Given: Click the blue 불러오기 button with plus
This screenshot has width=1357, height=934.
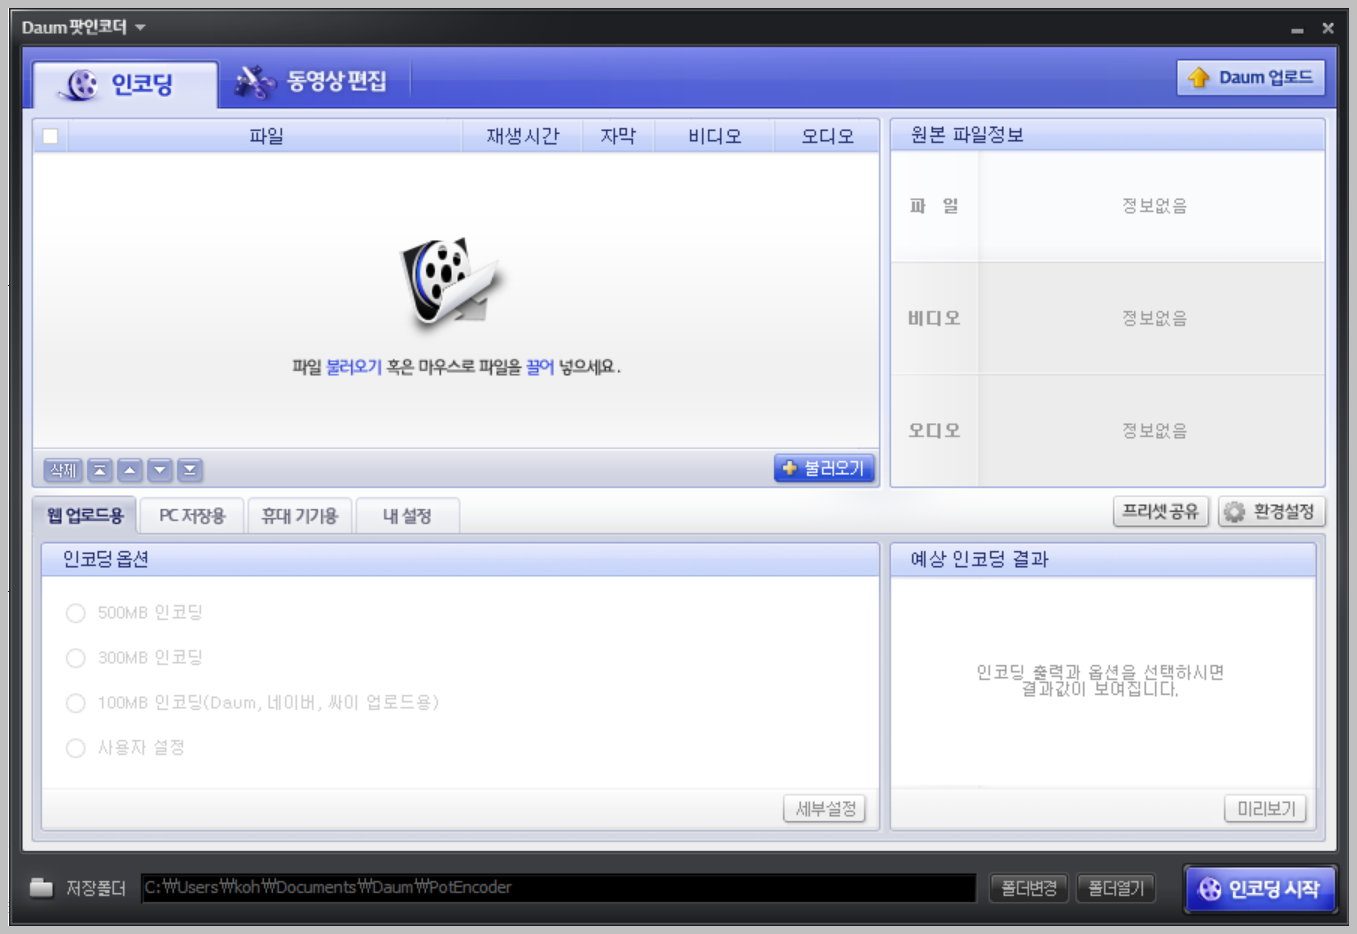Looking at the screenshot, I should click(824, 468).
